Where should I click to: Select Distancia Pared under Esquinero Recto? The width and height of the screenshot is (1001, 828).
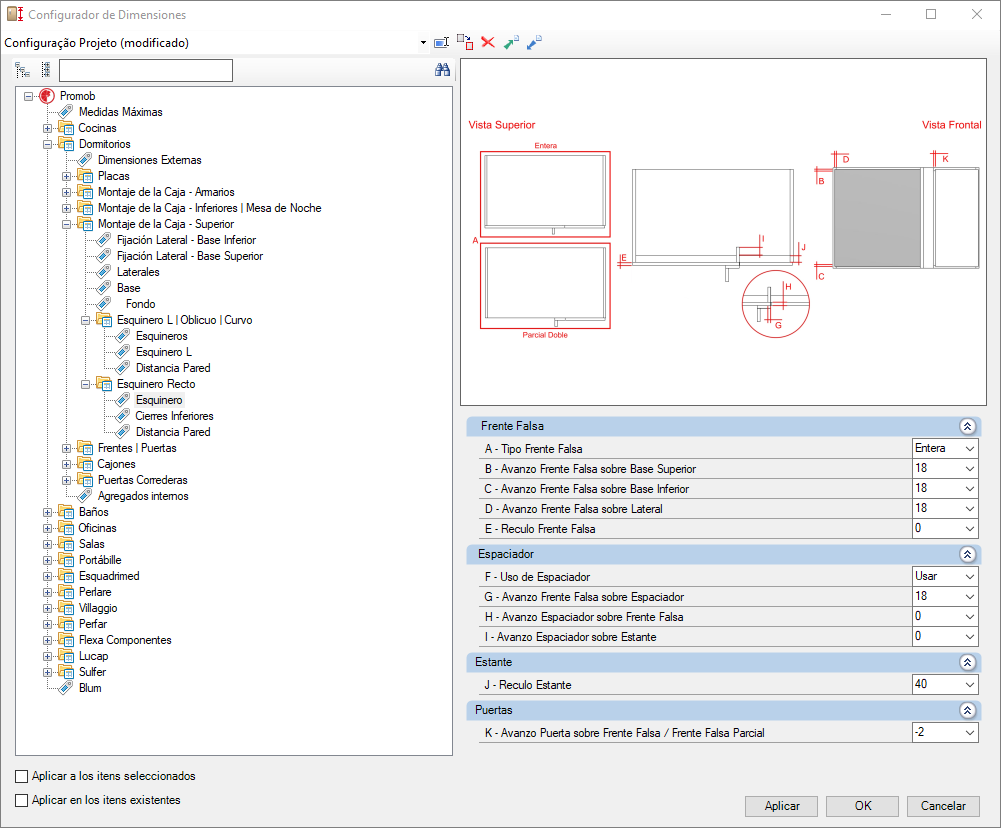[173, 432]
